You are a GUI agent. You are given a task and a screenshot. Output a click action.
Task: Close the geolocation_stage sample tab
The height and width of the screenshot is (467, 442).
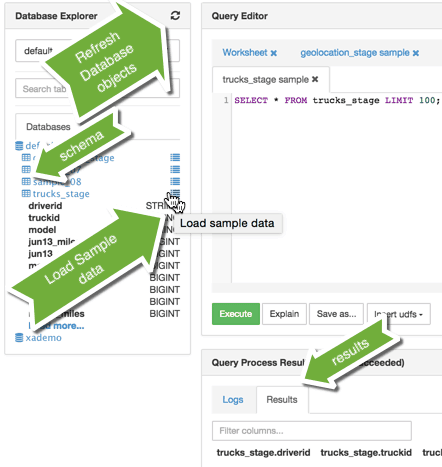click(x=416, y=53)
